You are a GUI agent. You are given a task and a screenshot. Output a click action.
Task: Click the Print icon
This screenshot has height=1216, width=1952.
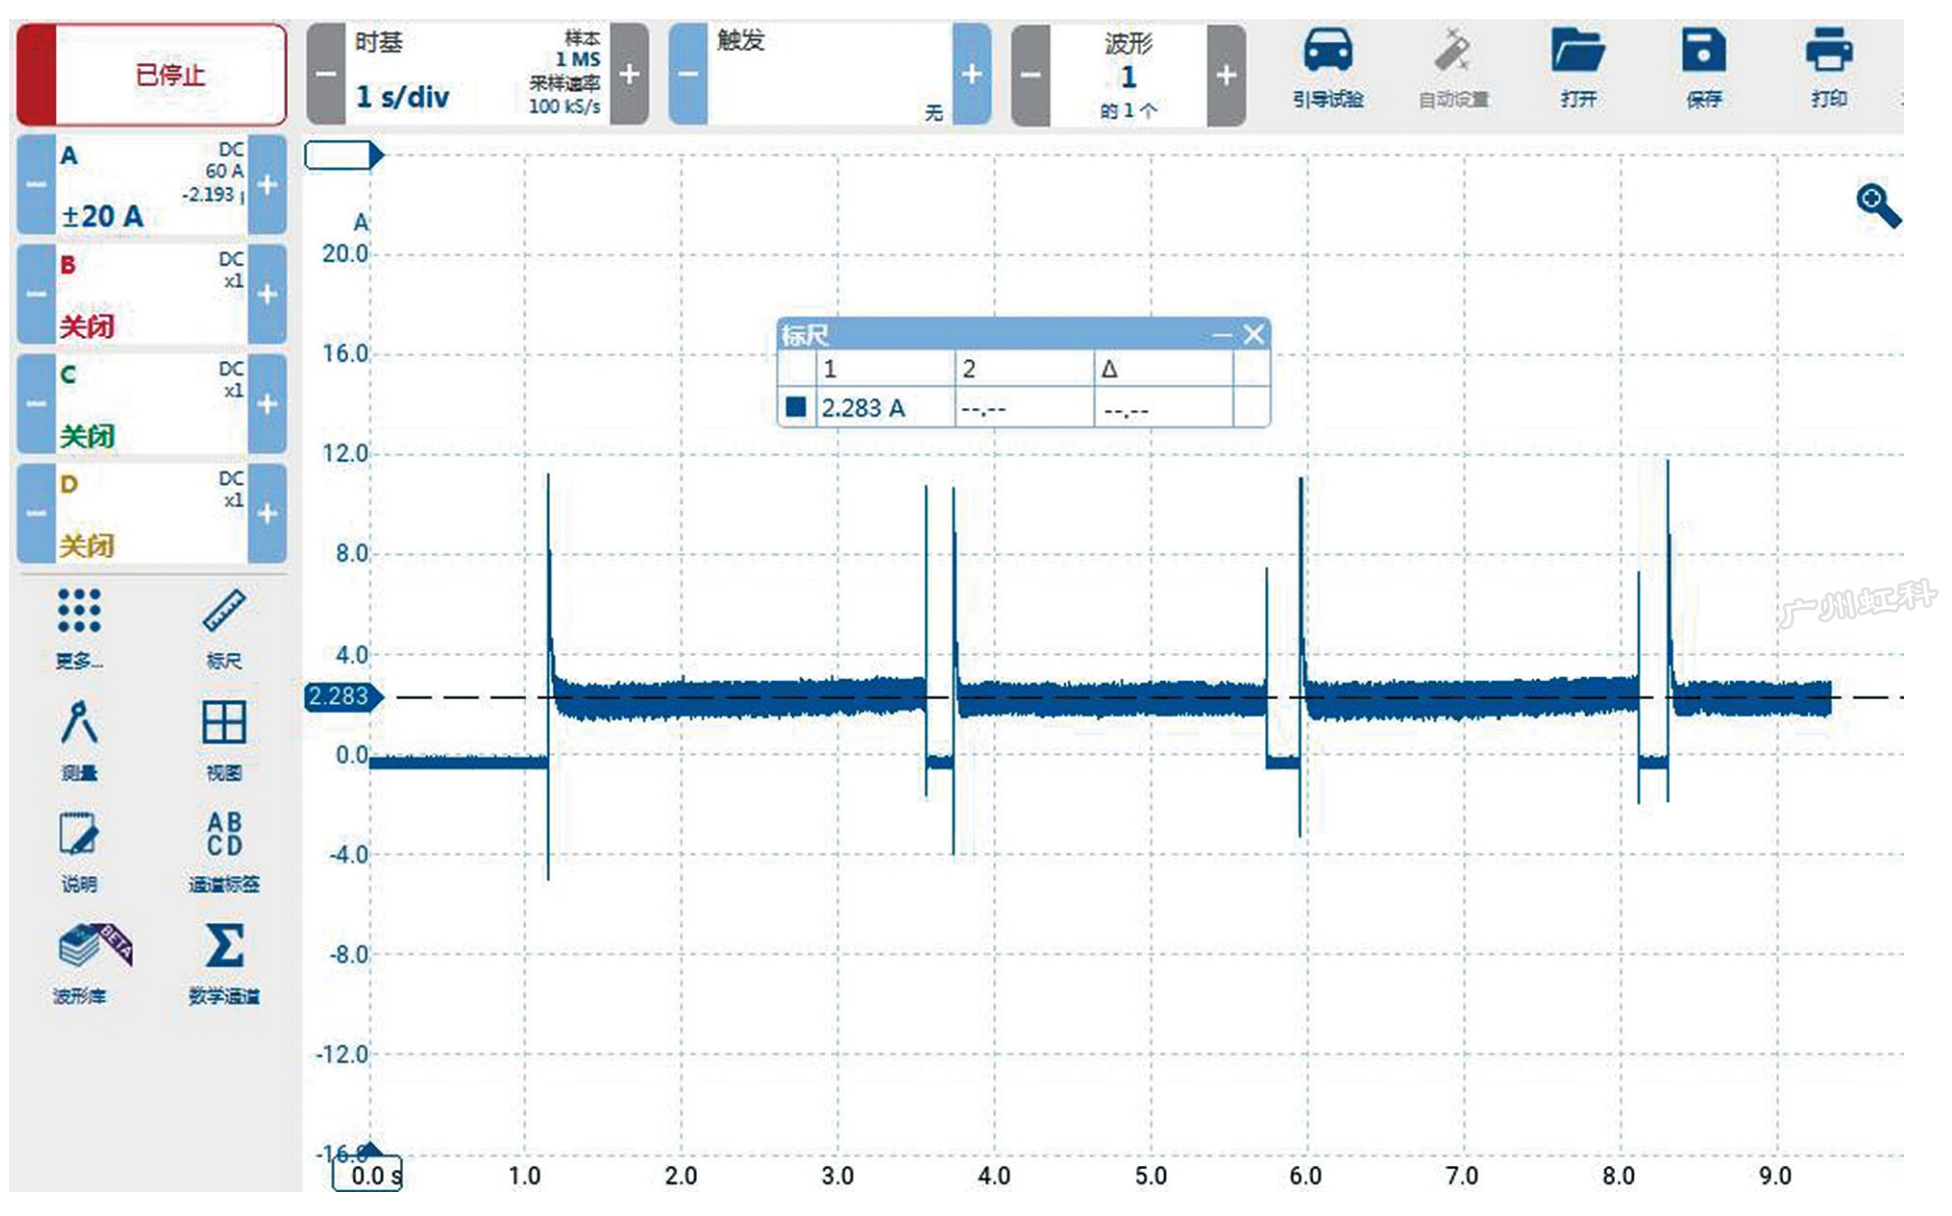tap(1828, 52)
